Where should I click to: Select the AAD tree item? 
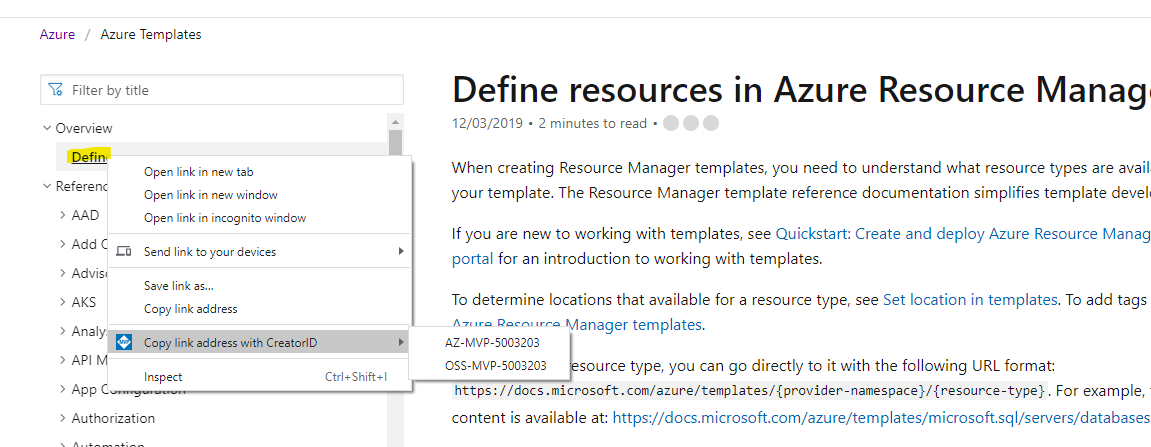pyautogui.click(x=85, y=215)
